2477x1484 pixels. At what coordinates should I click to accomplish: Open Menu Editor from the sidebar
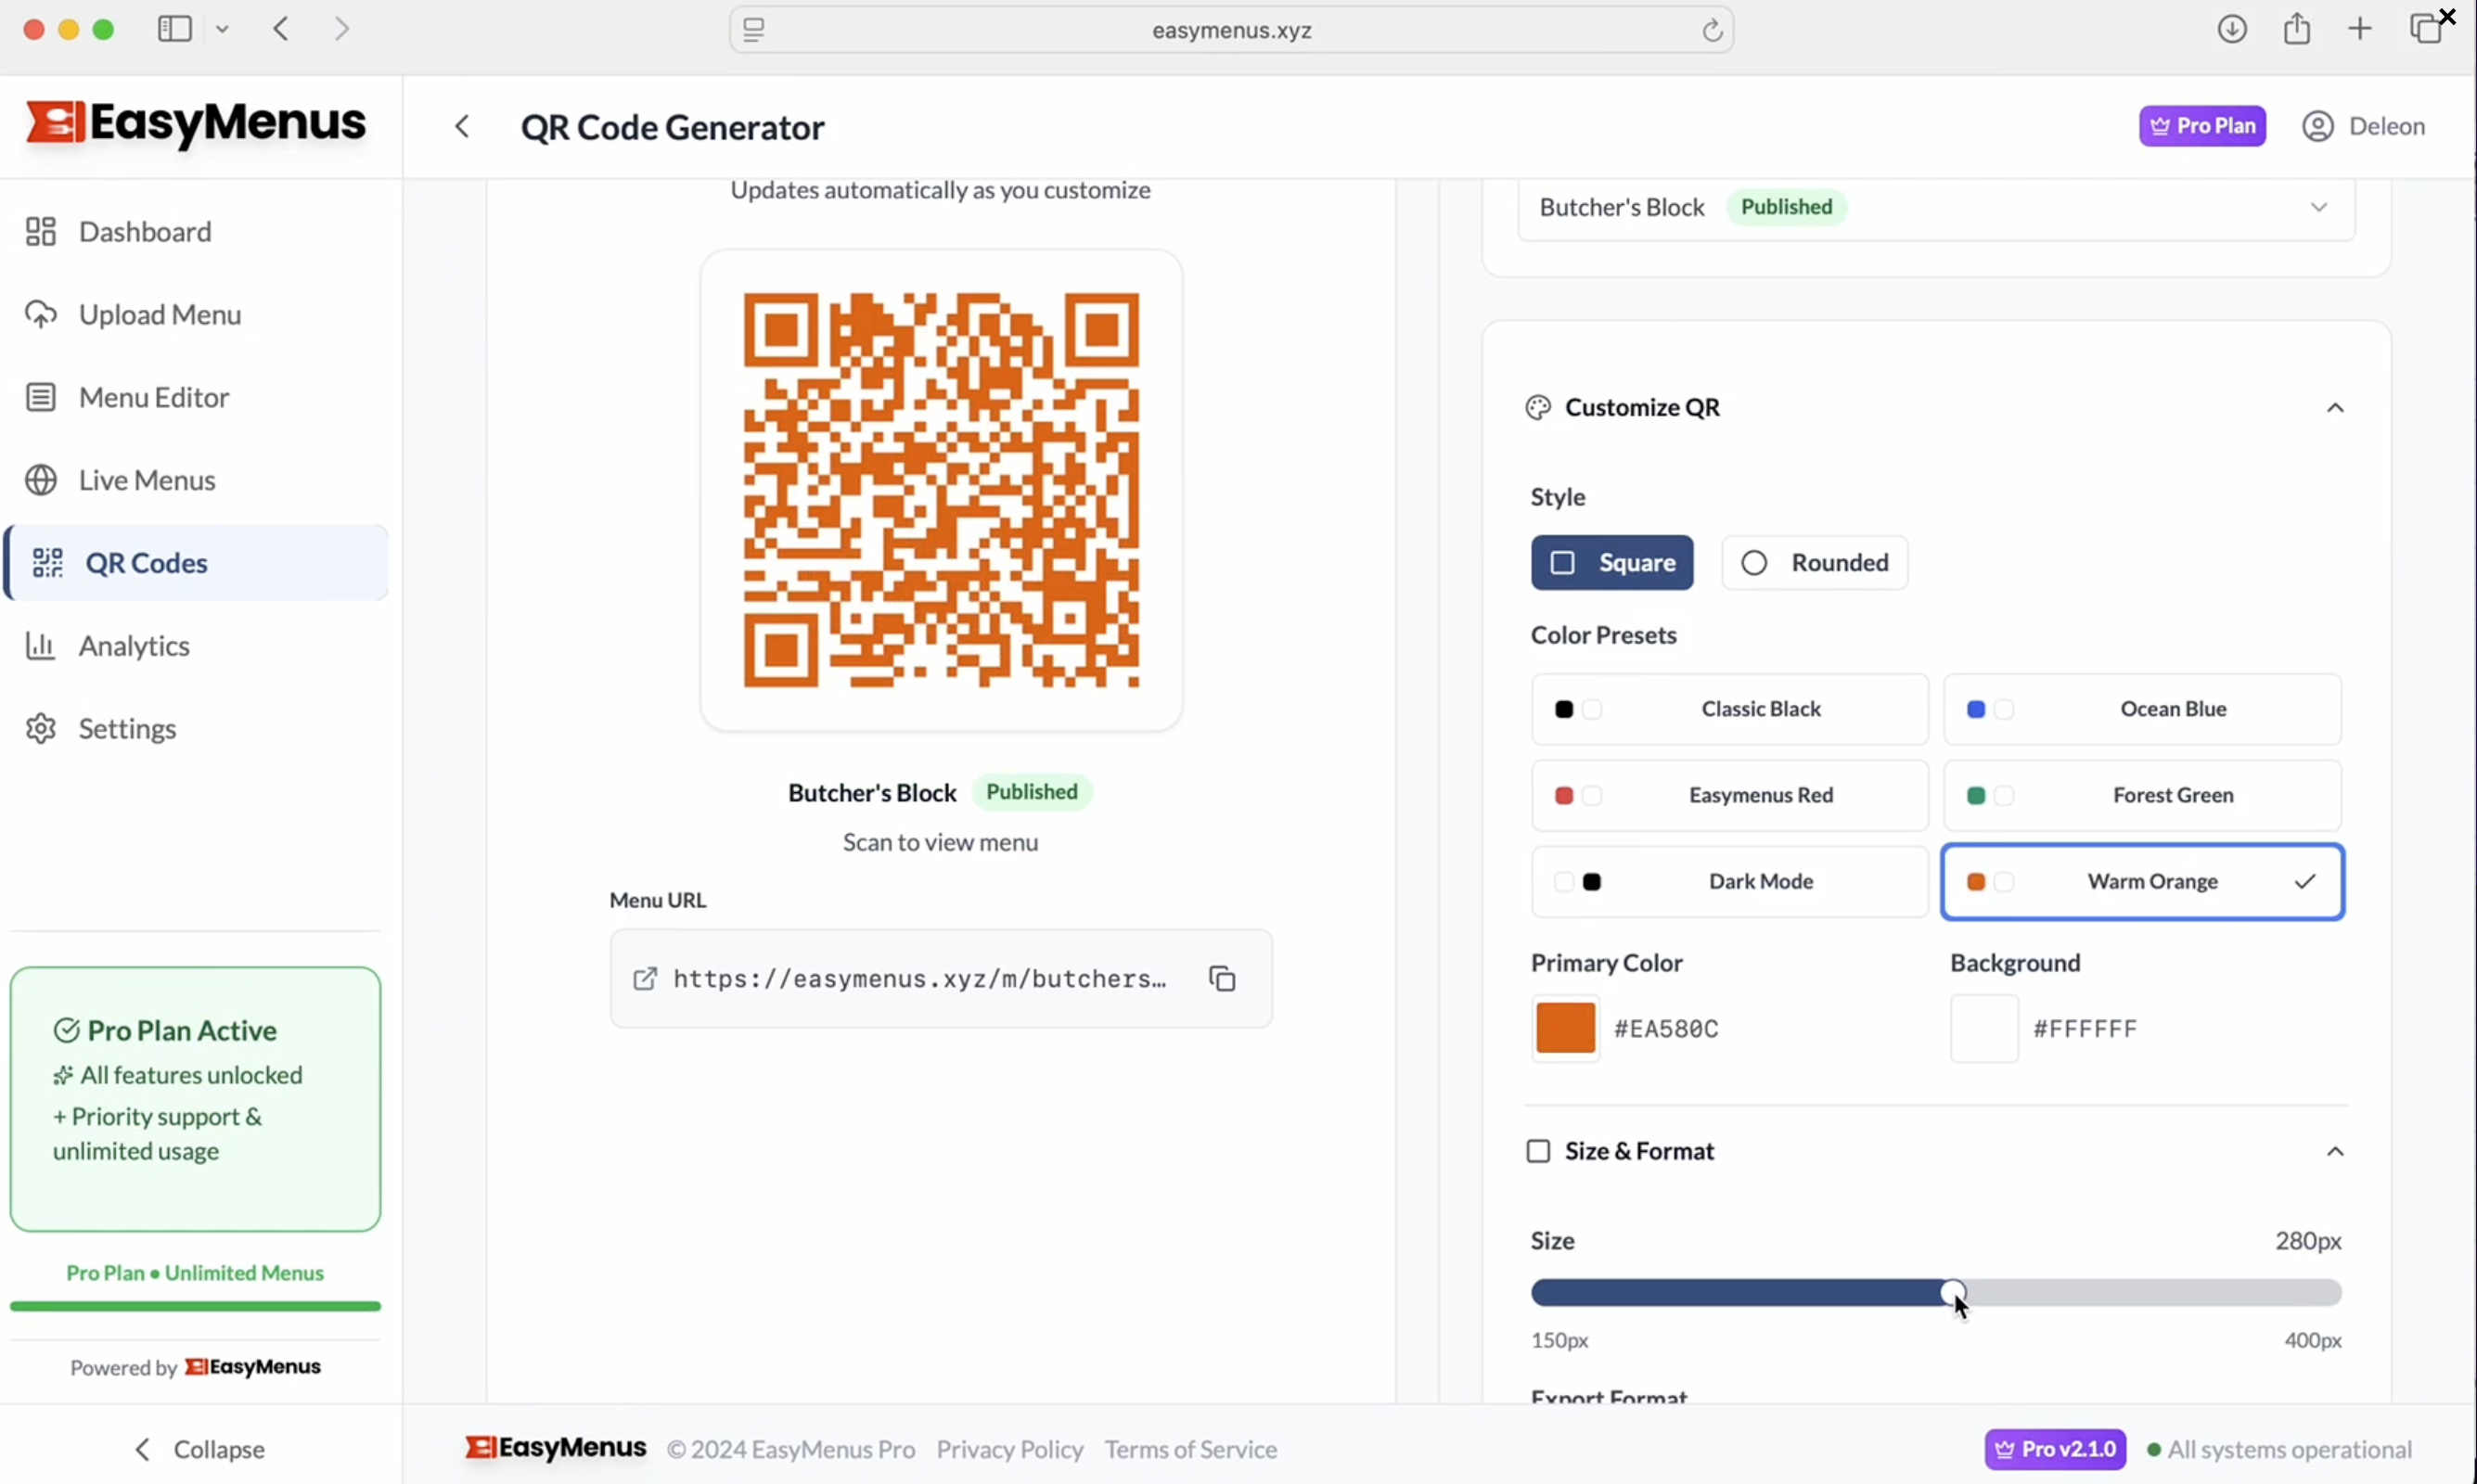tap(154, 398)
